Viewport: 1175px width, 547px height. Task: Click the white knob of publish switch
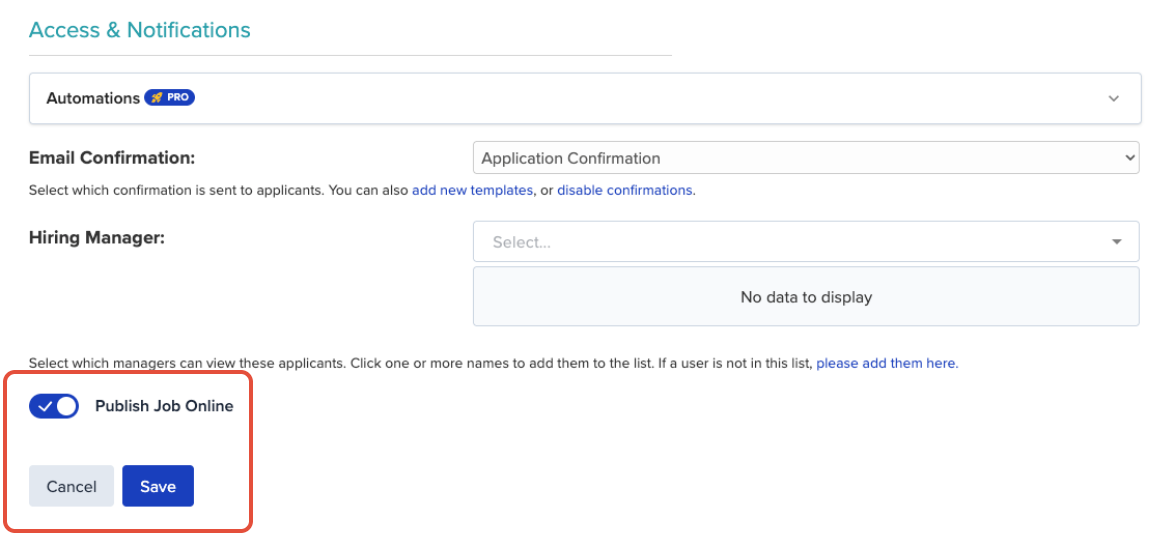[67, 406]
